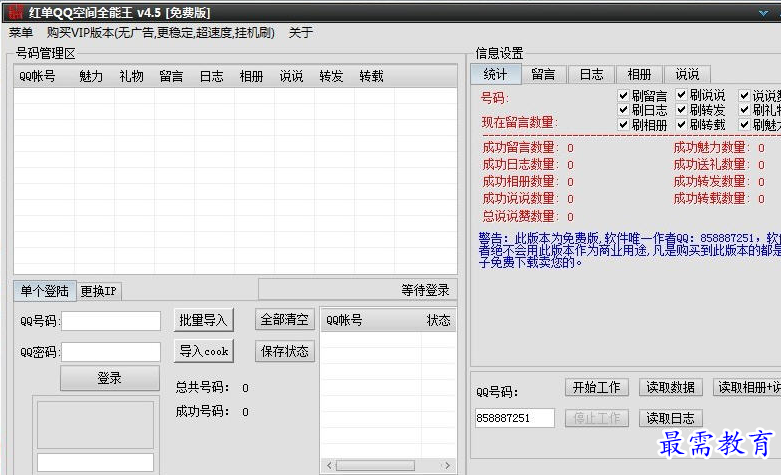Click the 批量导入 button

pyautogui.click(x=204, y=320)
